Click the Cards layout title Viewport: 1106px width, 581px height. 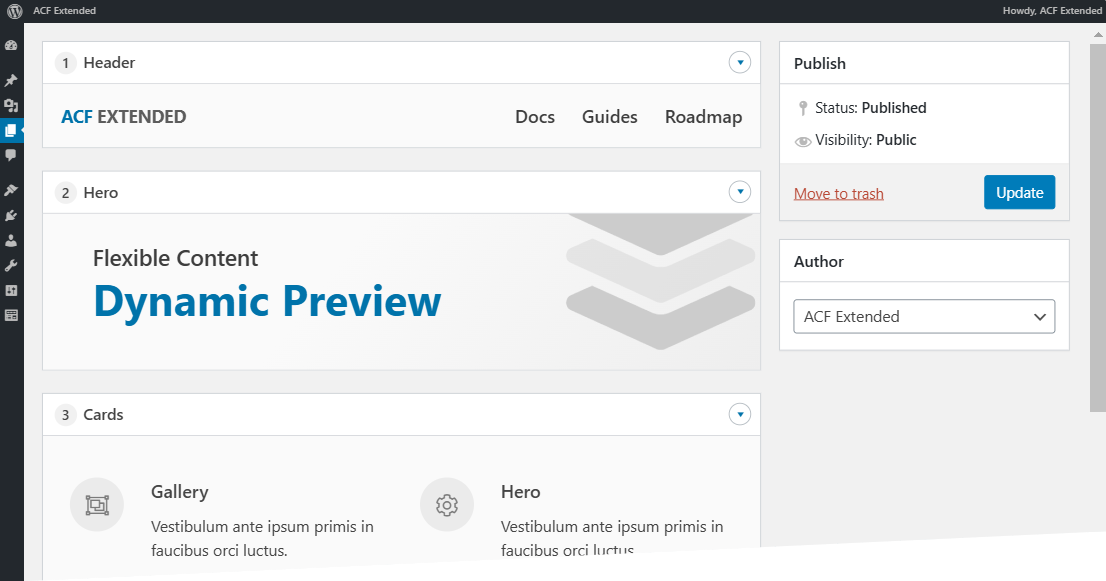click(x=103, y=415)
